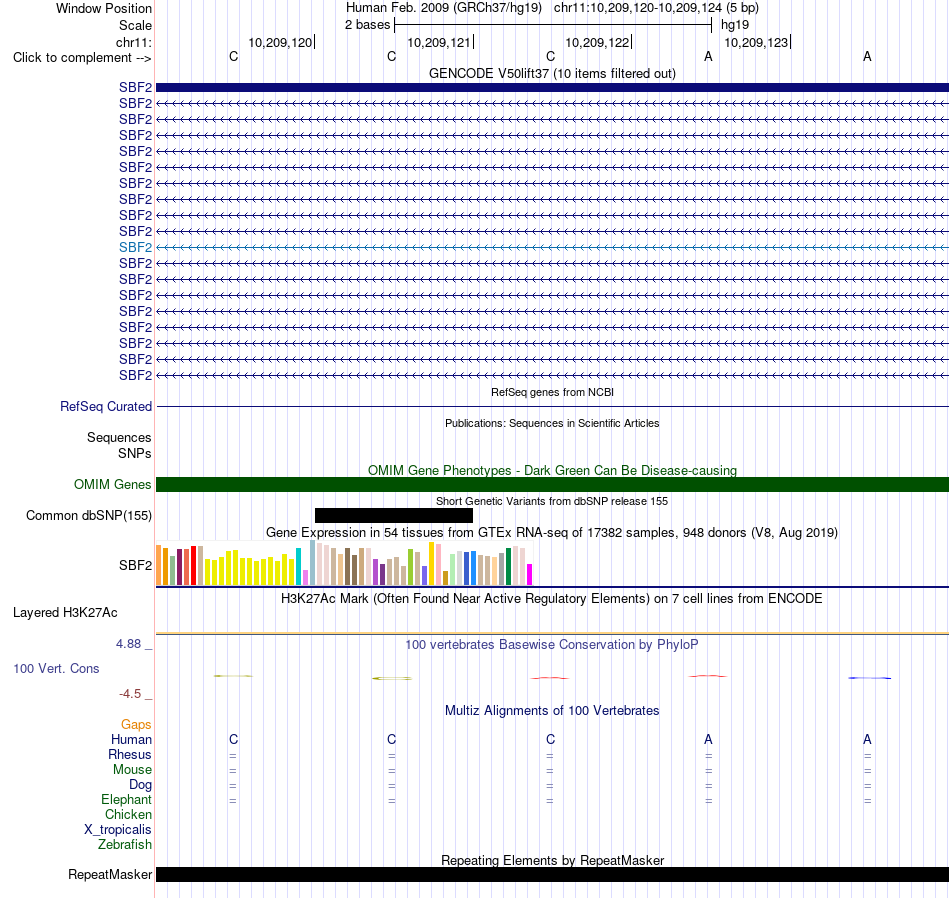
Task: Open '100 vertebrates Basewise Conservation by PhyloP' title
Action: [x=552, y=645]
